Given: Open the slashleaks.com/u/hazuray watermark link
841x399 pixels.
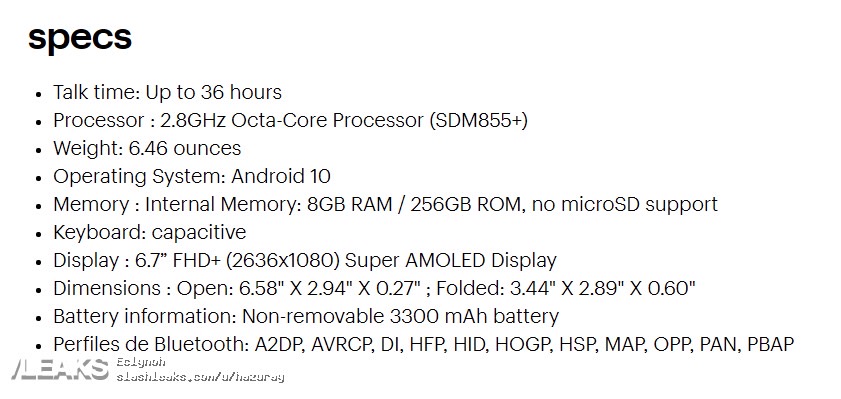Looking at the screenshot, I should (x=200, y=377).
